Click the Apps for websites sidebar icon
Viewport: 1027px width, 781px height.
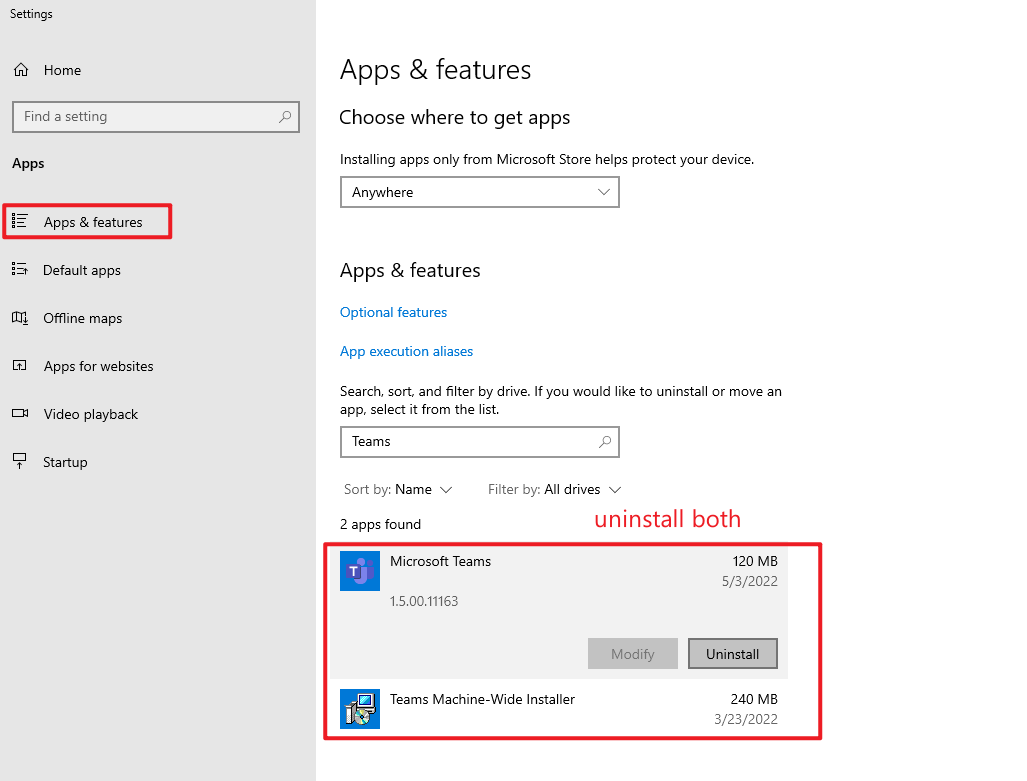(x=20, y=366)
